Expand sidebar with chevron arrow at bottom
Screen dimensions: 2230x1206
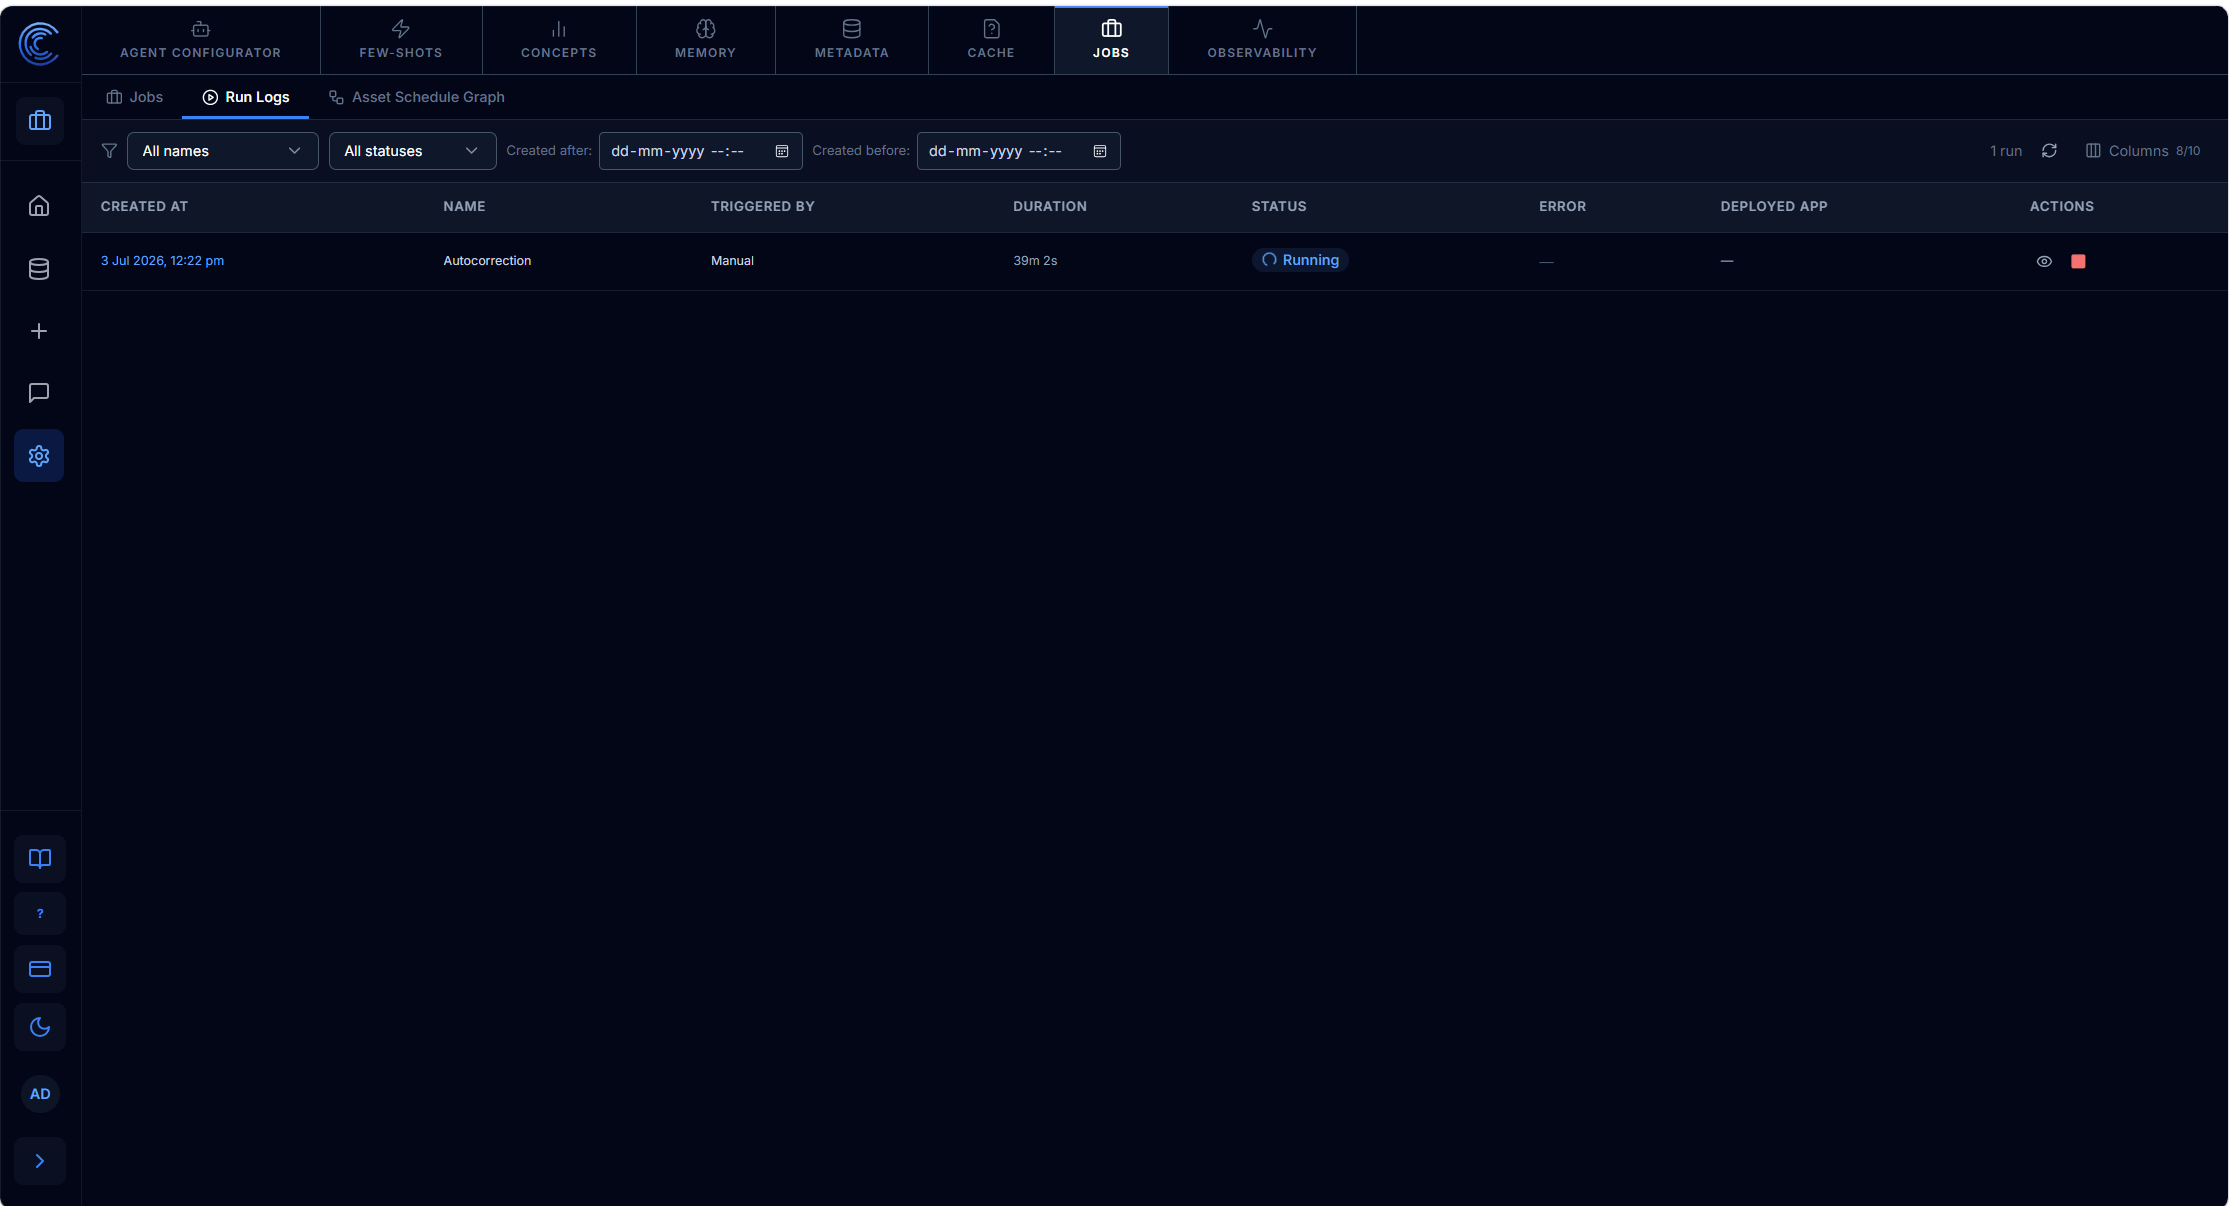coord(40,1161)
